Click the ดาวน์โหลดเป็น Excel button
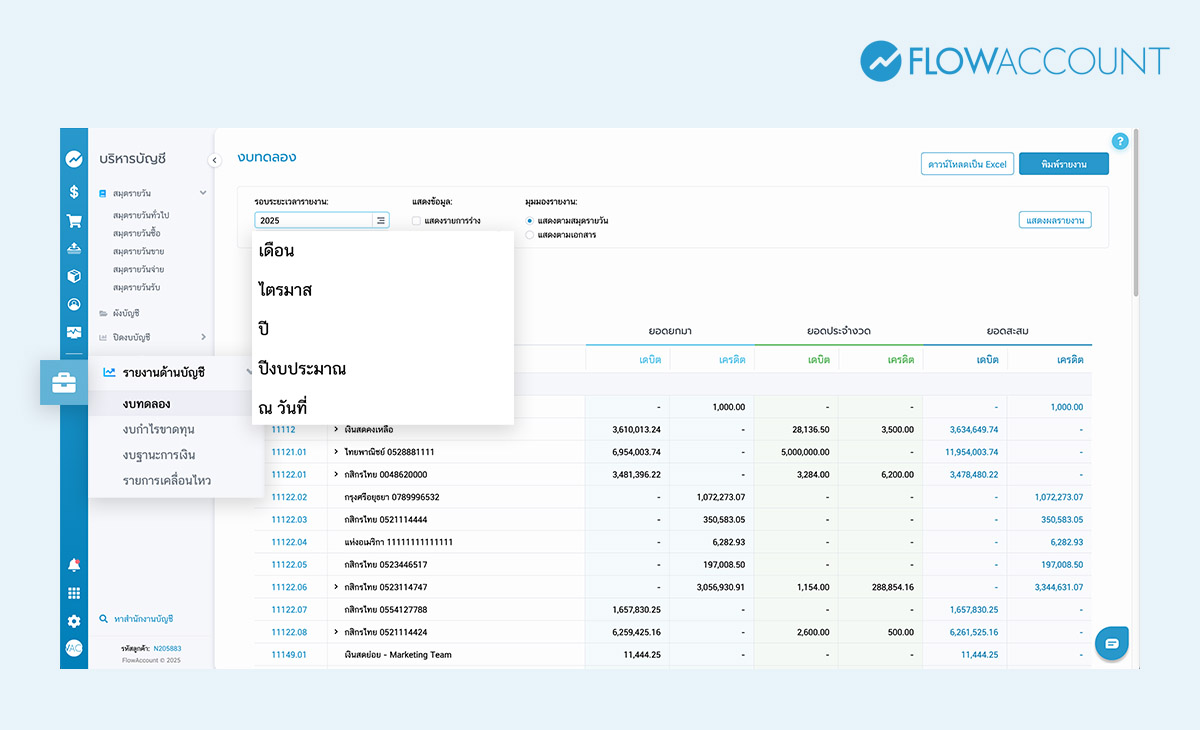Viewport: 1200px width, 730px height. (967, 164)
